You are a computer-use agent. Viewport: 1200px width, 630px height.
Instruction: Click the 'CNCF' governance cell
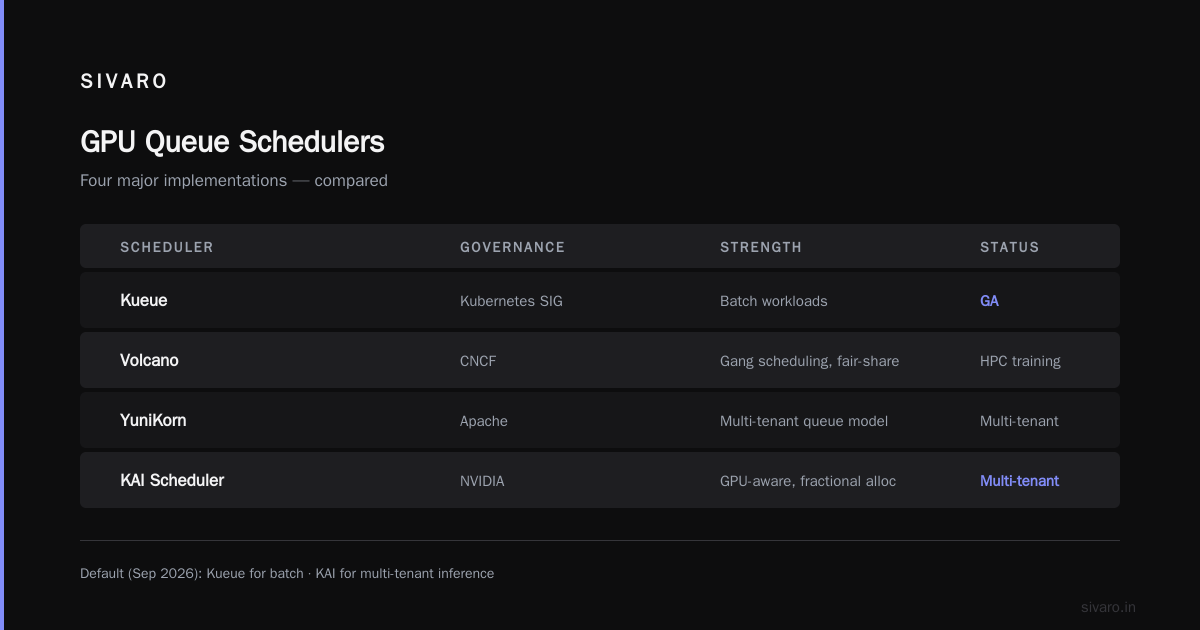[x=478, y=361]
